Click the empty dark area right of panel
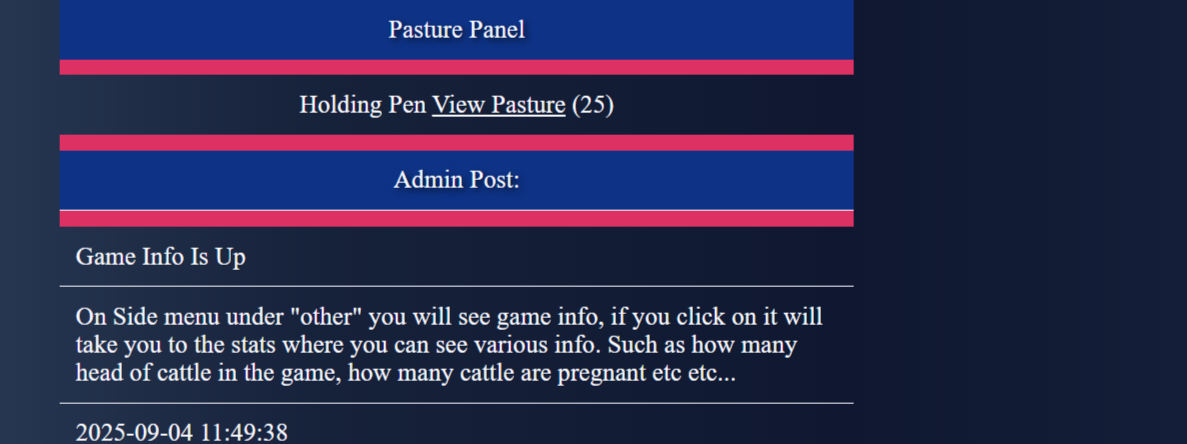Image resolution: width=1187 pixels, height=444 pixels. (1020, 220)
